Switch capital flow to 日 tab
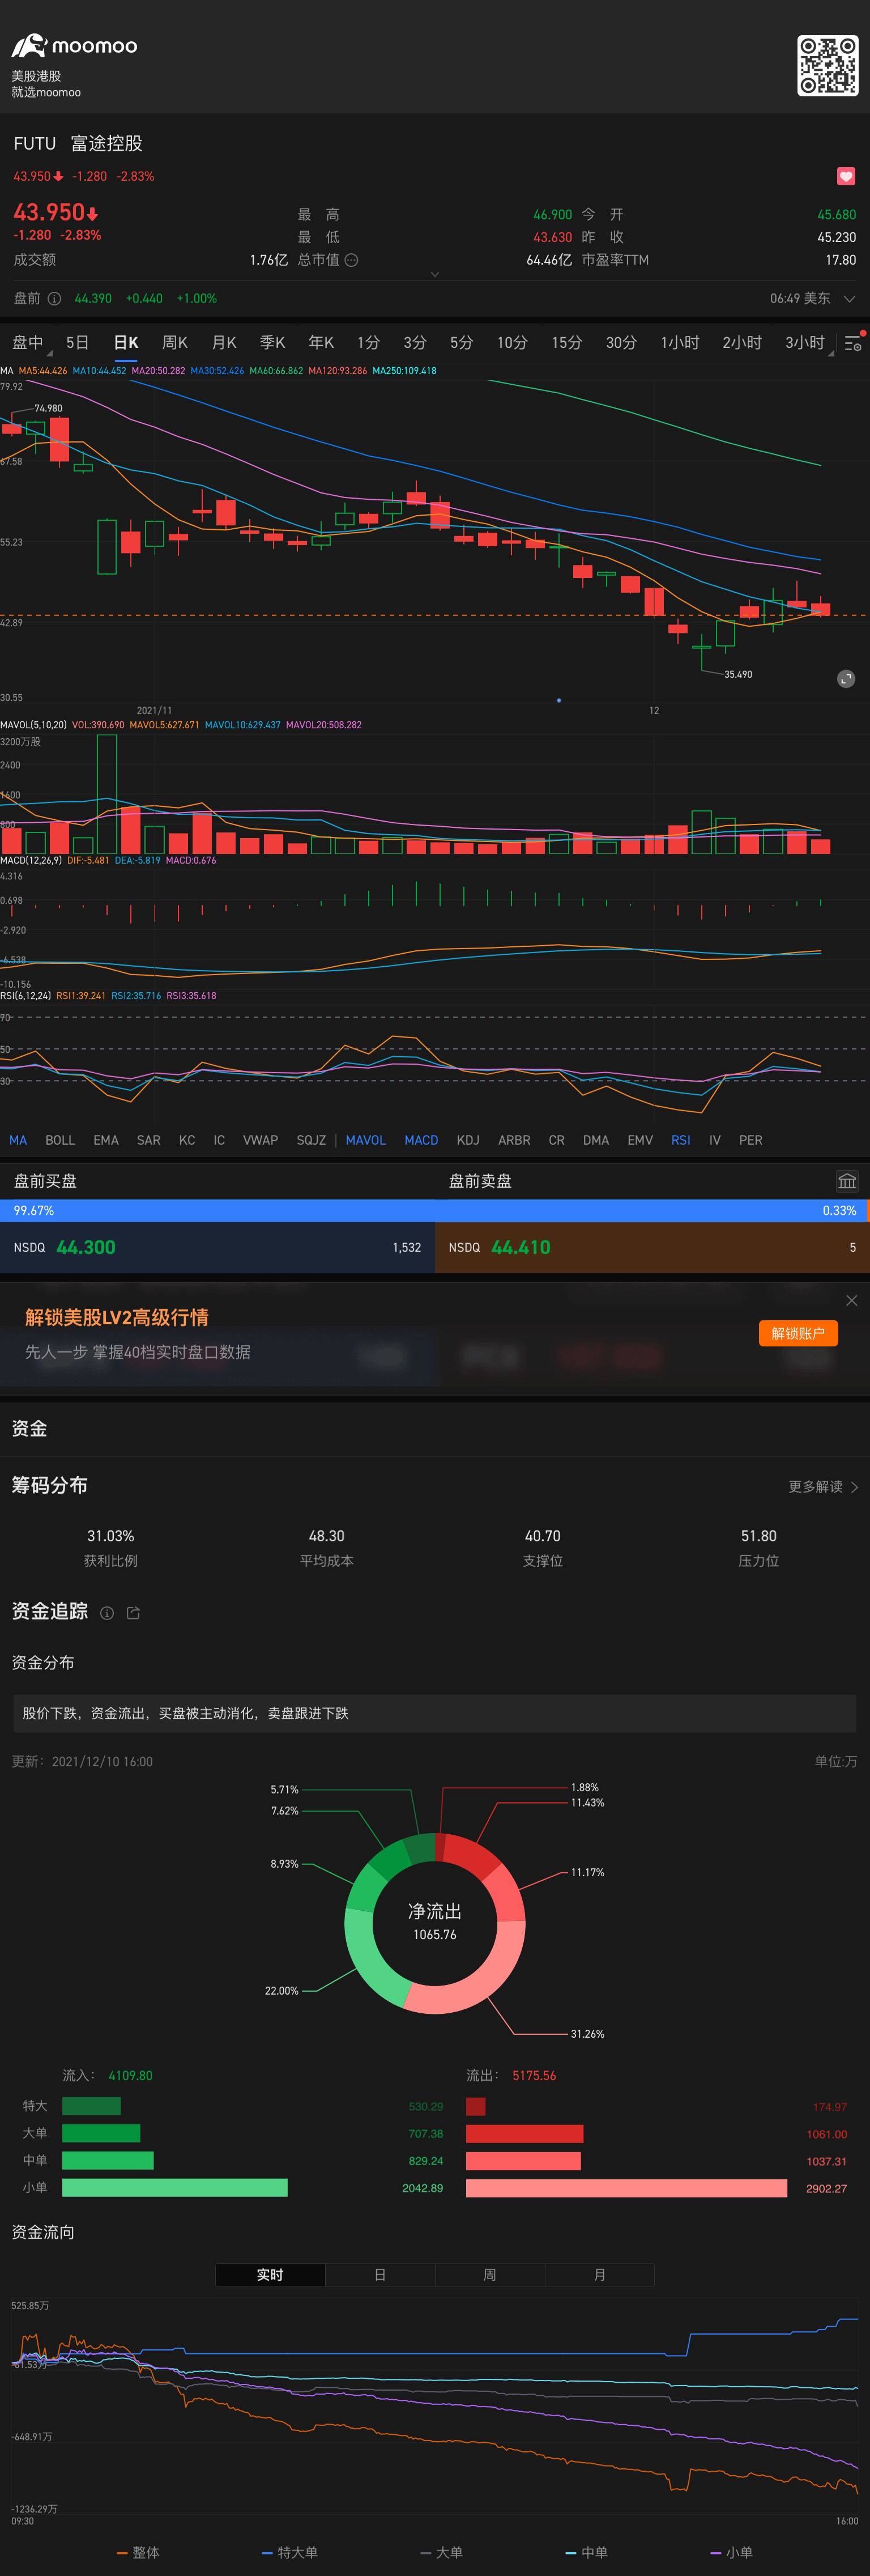 click(x=380, y=2275)
